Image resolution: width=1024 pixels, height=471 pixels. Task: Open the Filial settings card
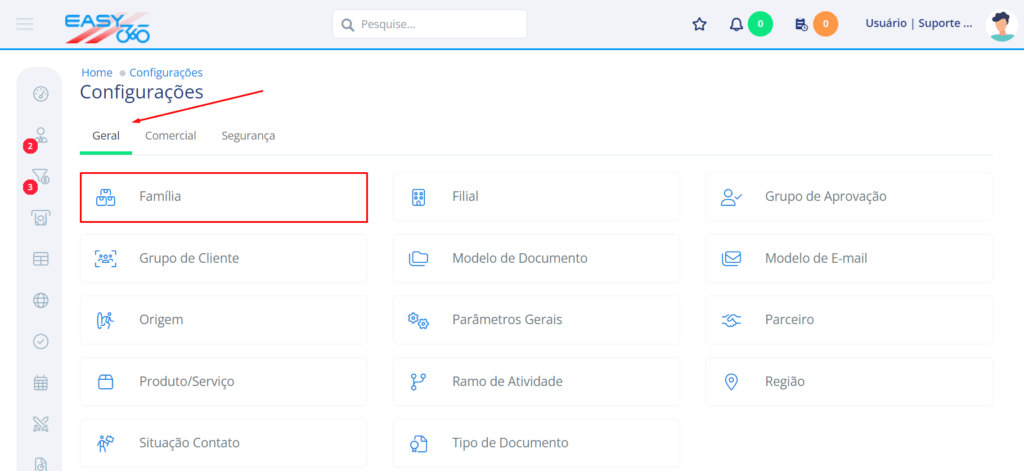coord(536,197)
